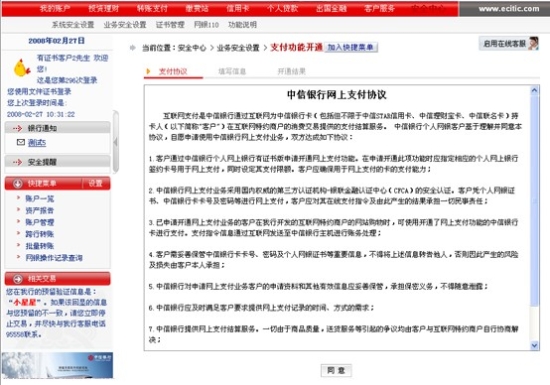The image size is (550, 385).
Task: Click the circle arrow icon on 相关交易
Action: click(x=18, y=279)
